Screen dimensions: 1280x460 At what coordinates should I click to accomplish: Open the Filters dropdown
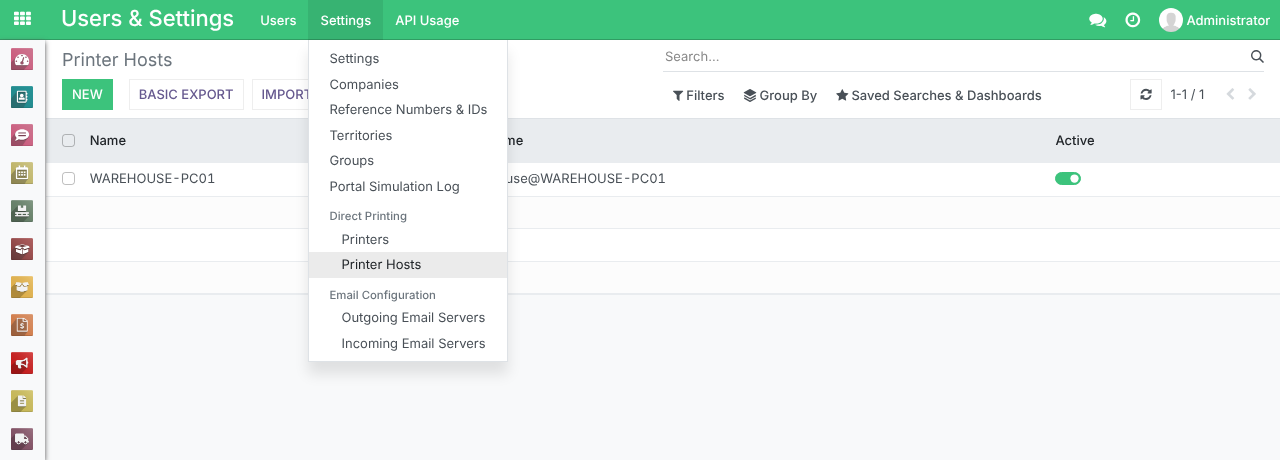click(x=698, y=96)
